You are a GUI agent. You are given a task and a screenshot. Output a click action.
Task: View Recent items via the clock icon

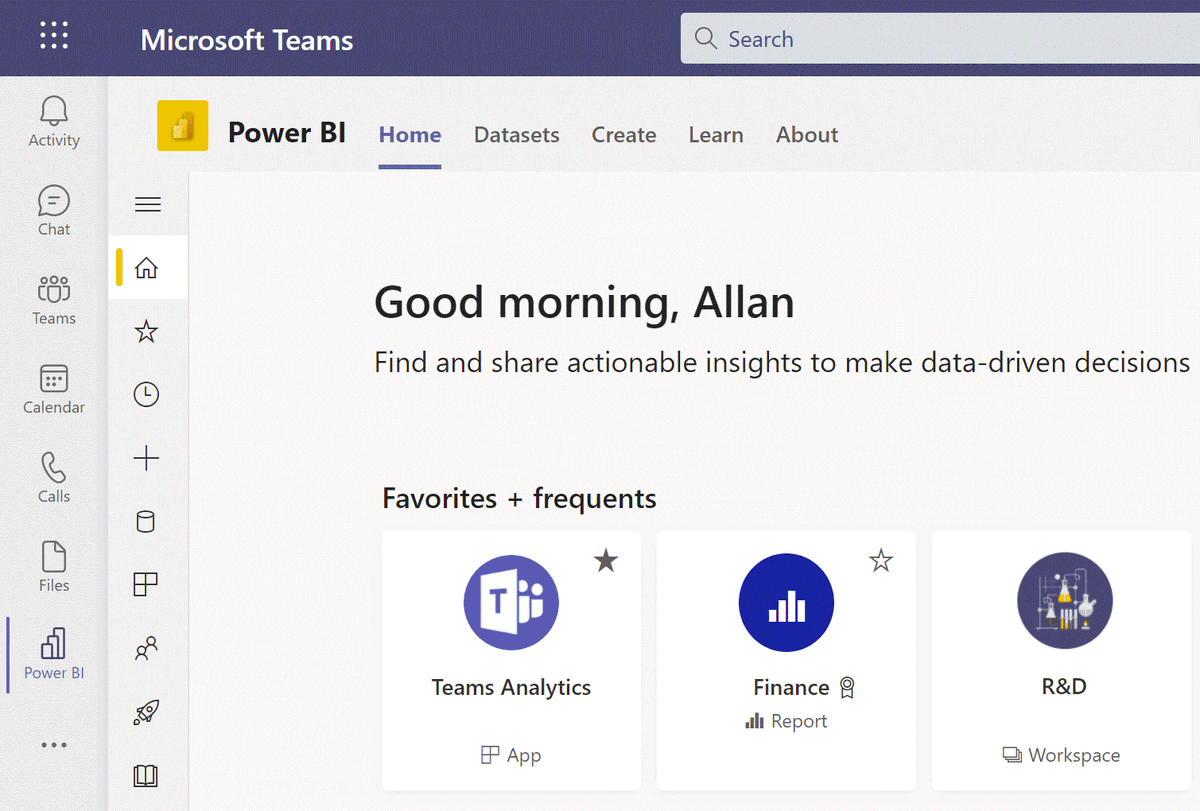point(147,394)
